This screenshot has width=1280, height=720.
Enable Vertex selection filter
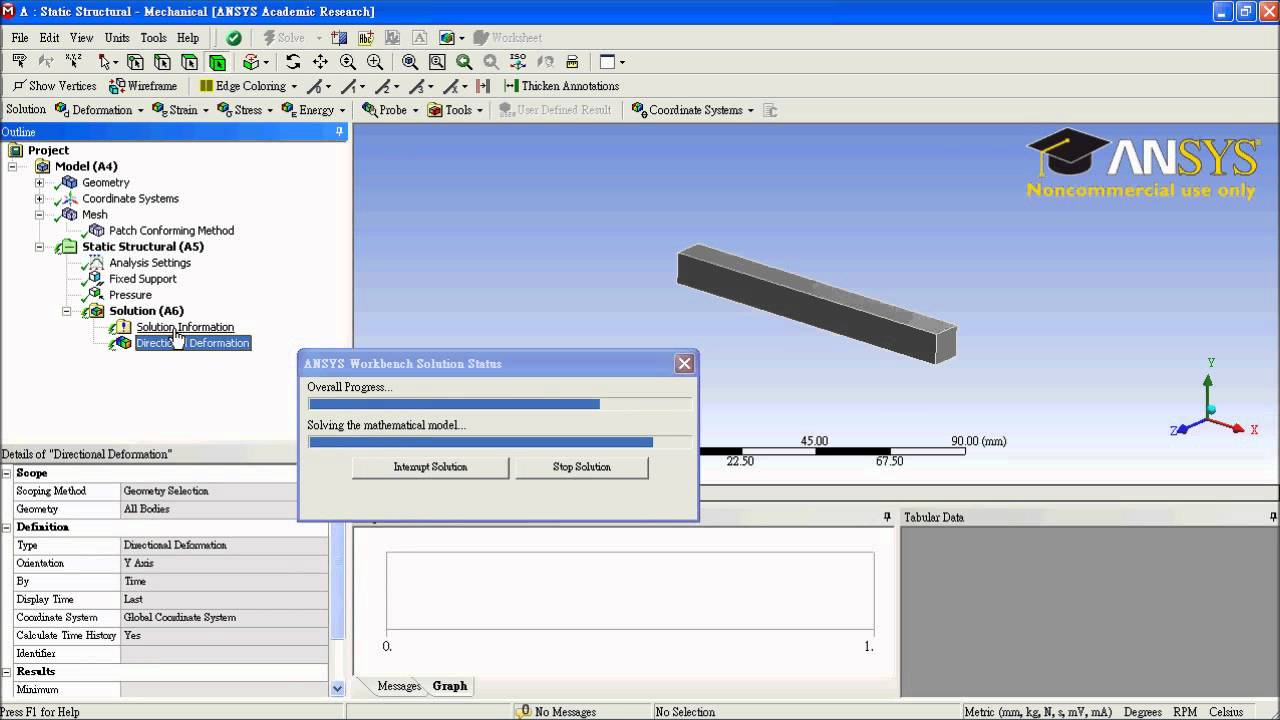(x=135, y=62)
